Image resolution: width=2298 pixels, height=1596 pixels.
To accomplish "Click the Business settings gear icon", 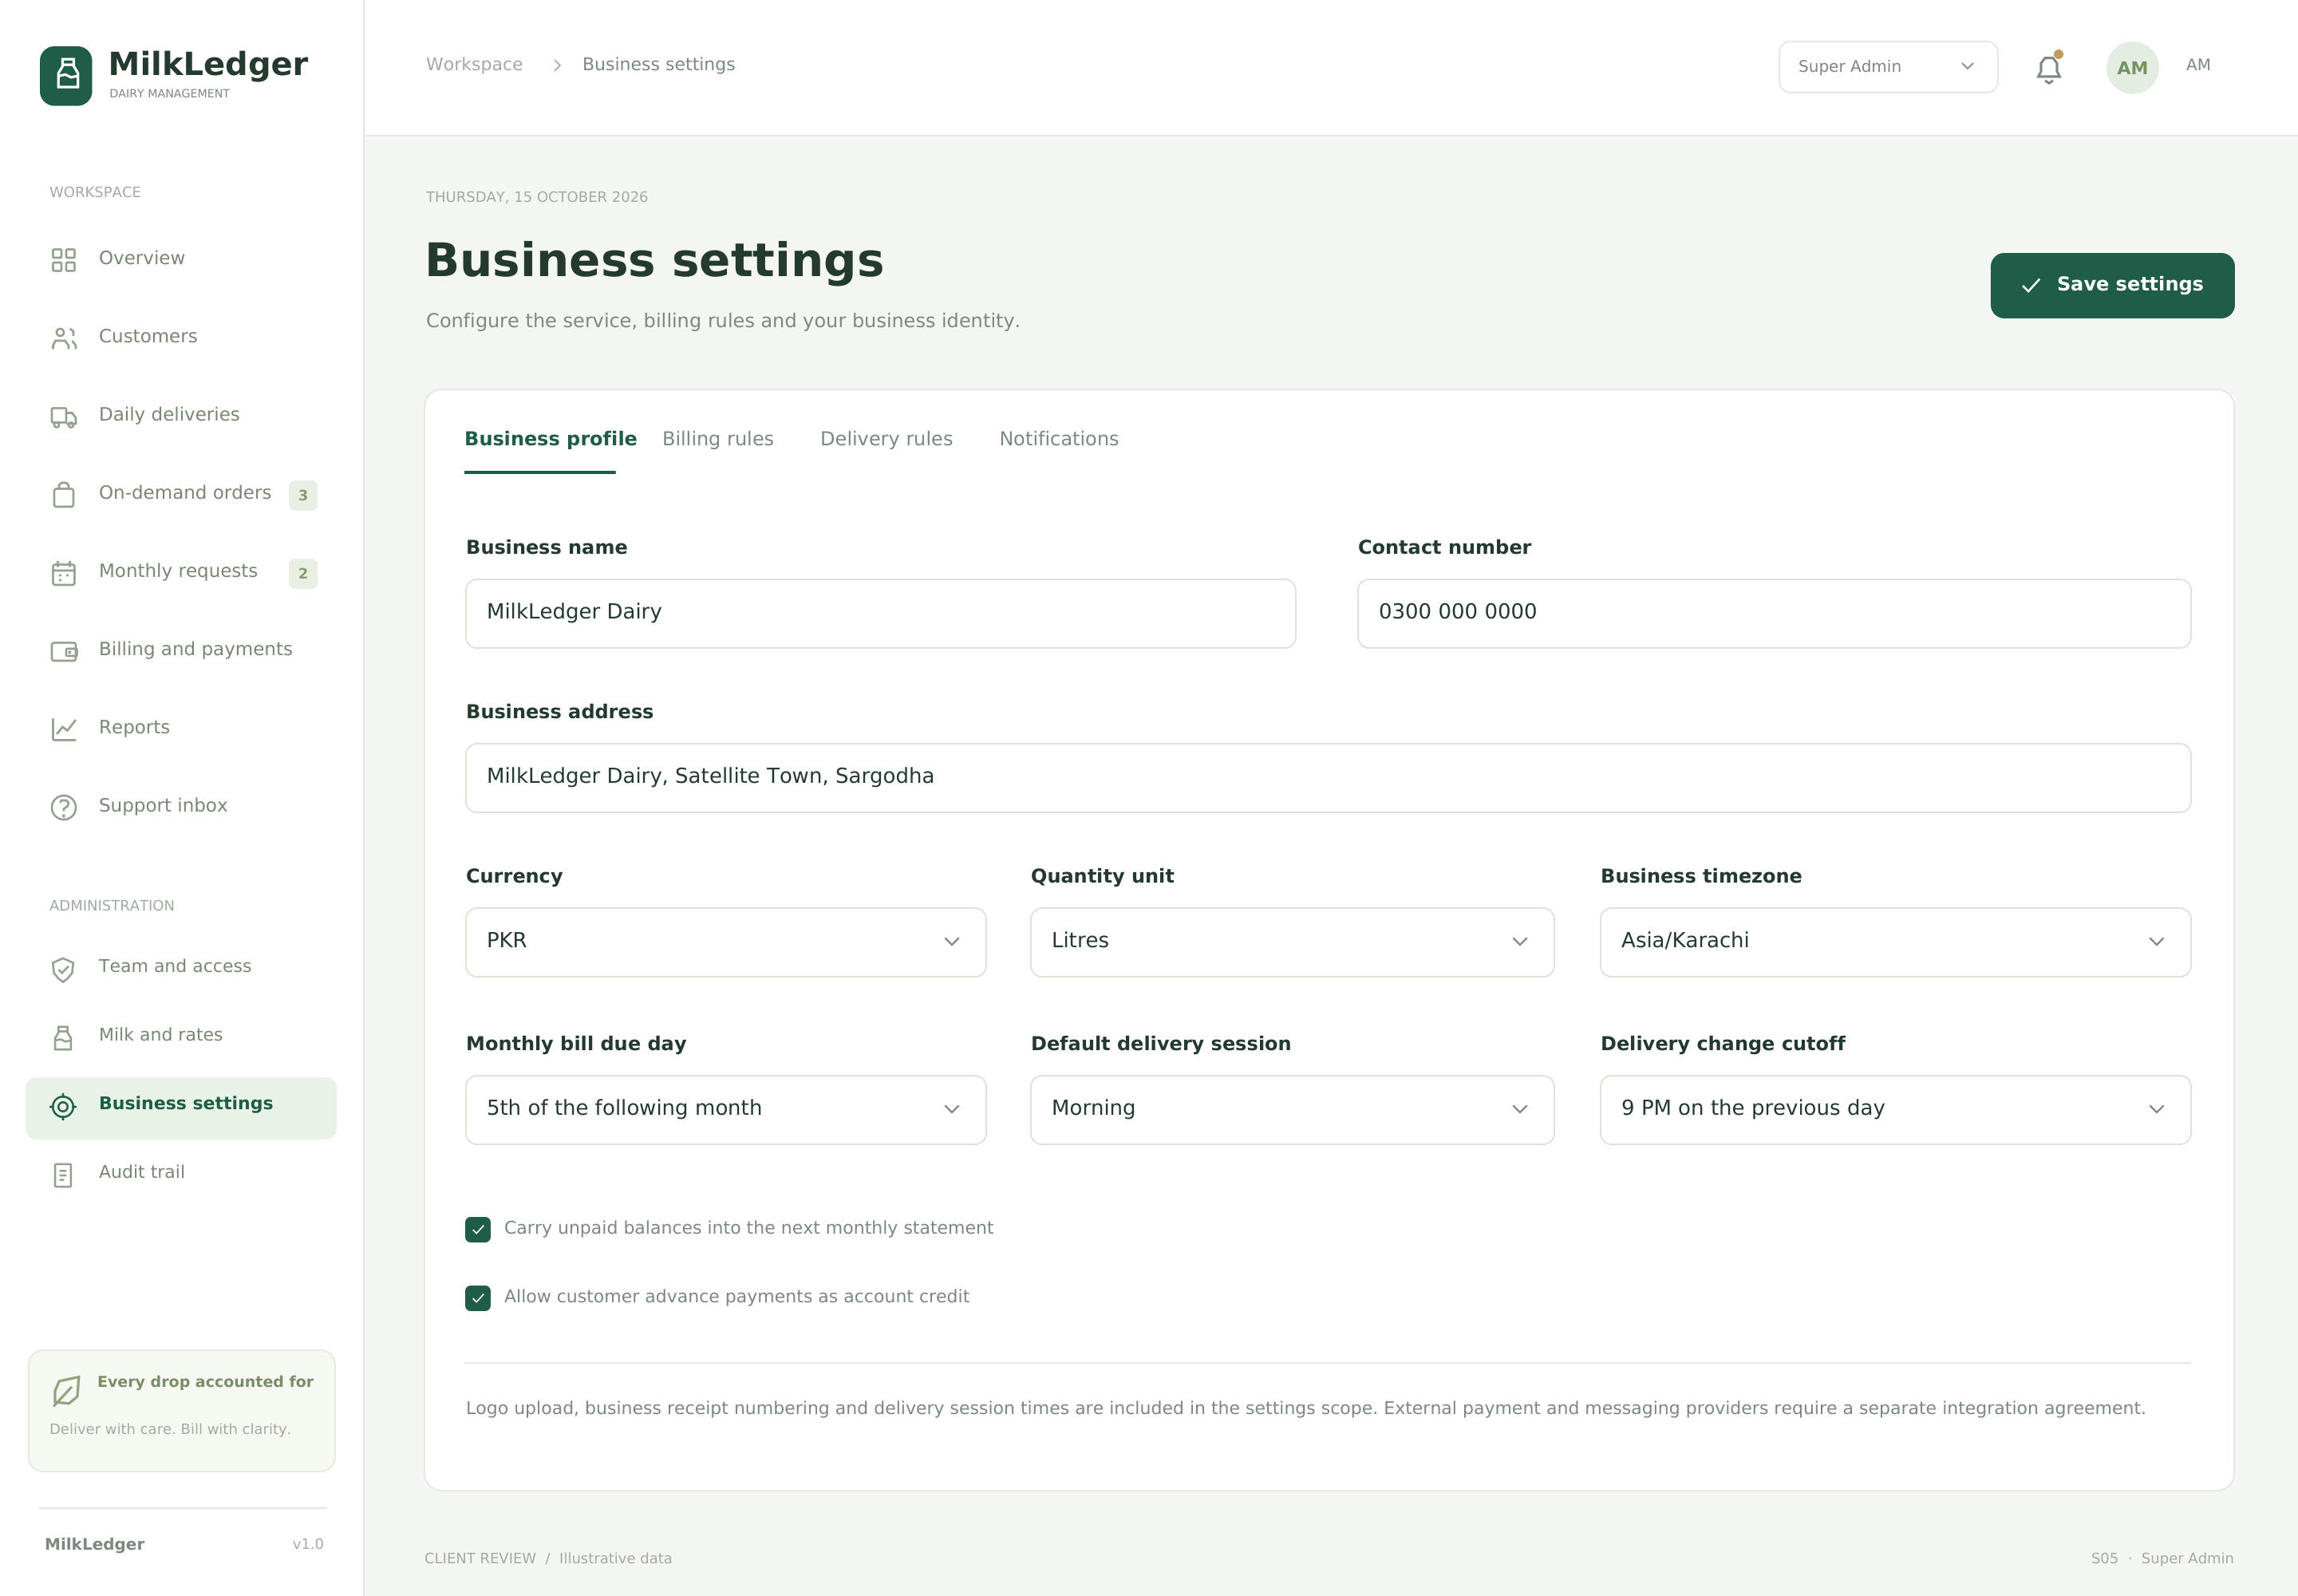I will 63,1106.
